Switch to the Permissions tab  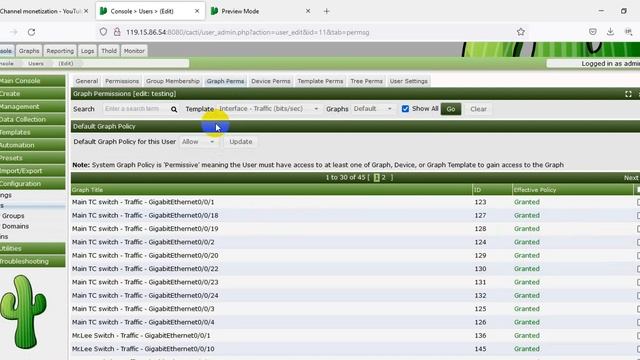(122, 81)
